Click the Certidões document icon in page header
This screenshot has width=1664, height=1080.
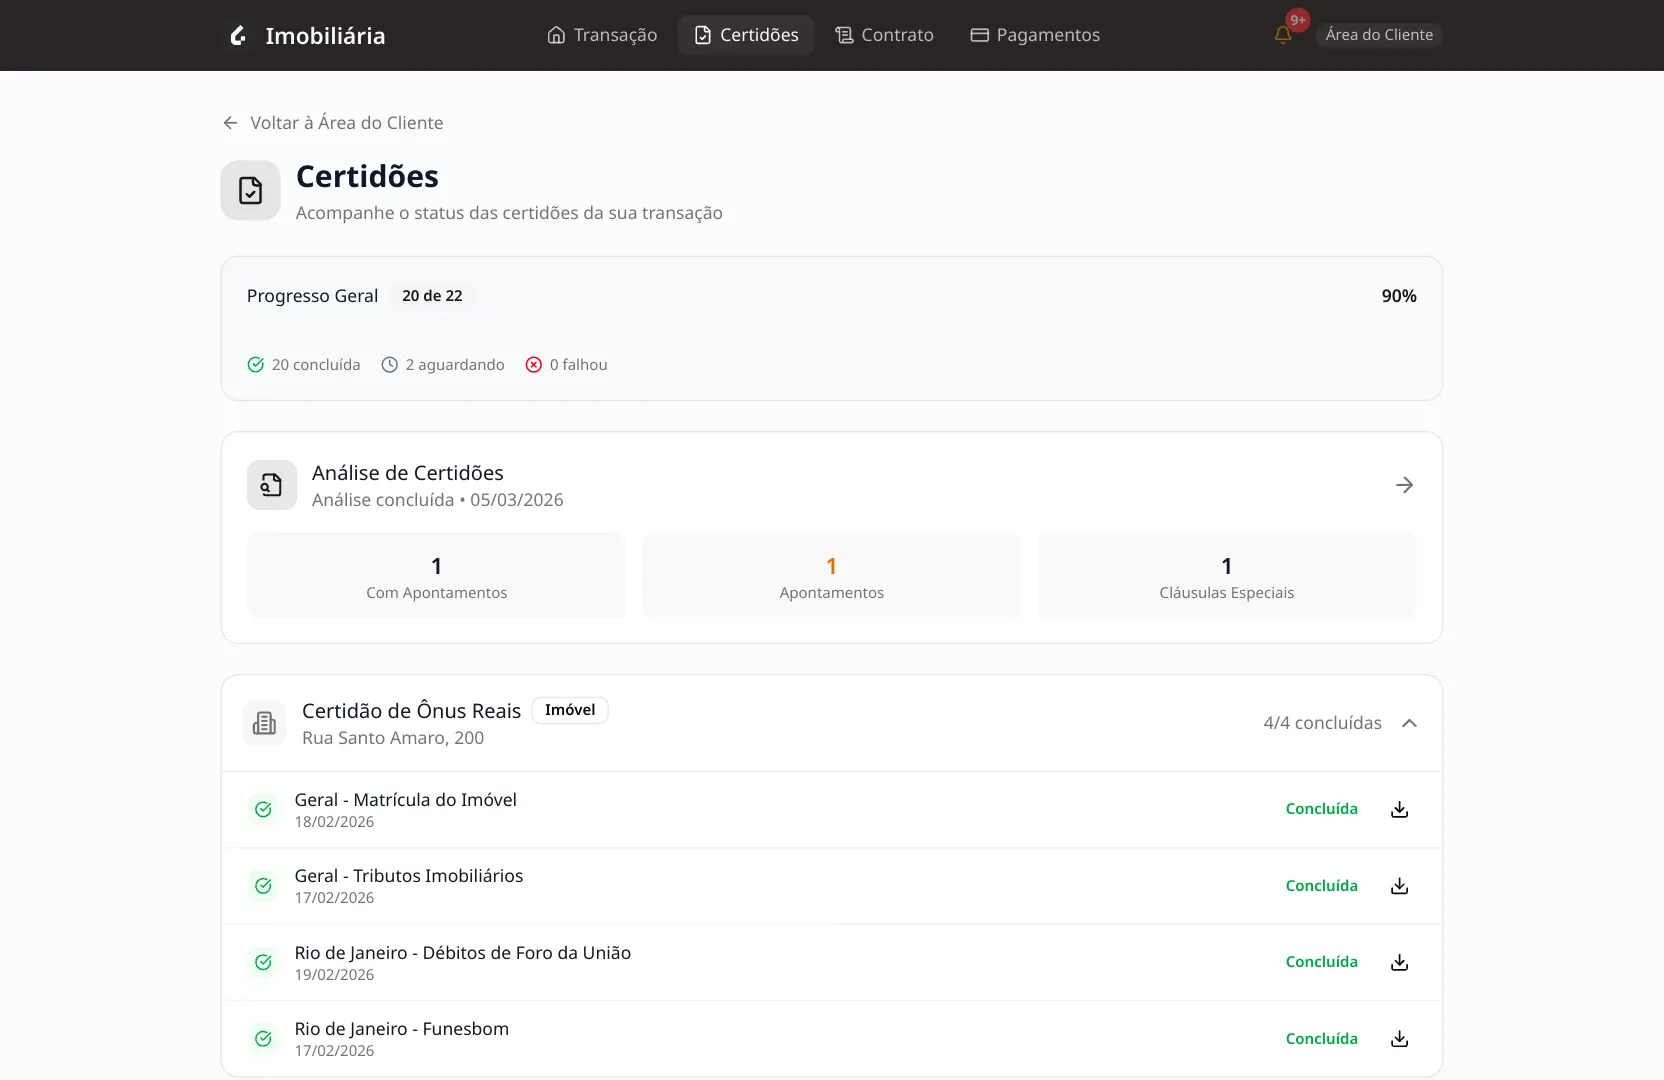click(x=249, y=190)
